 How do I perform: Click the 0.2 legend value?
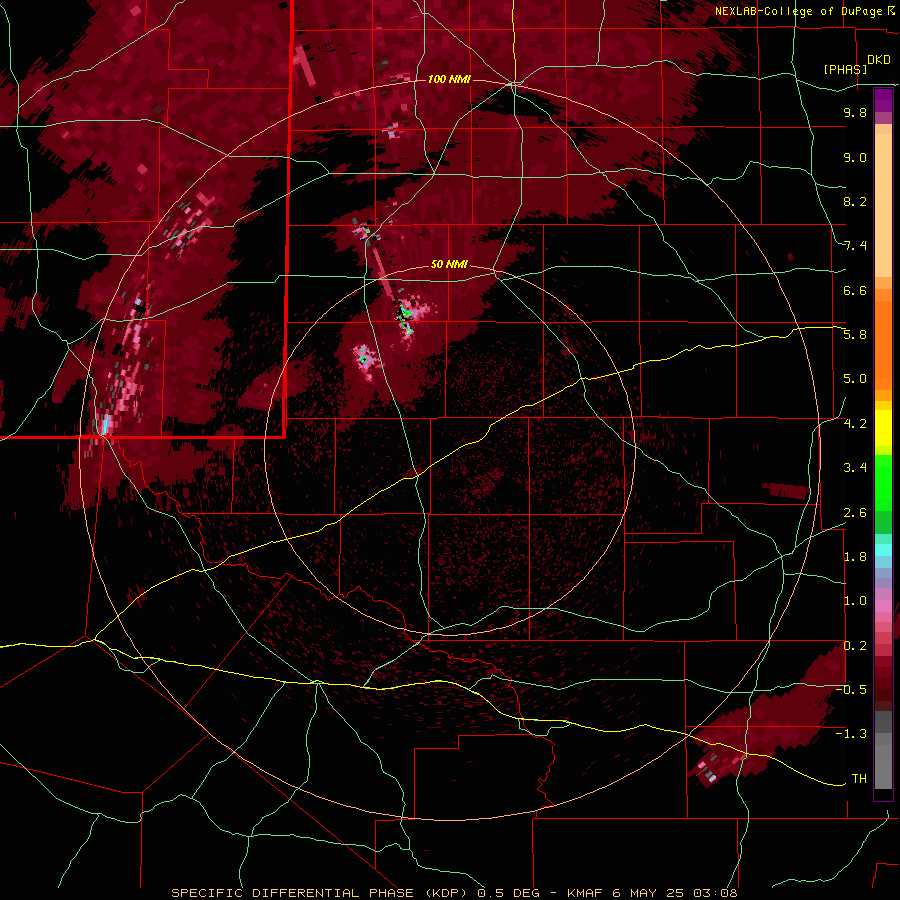coord(855,646)
